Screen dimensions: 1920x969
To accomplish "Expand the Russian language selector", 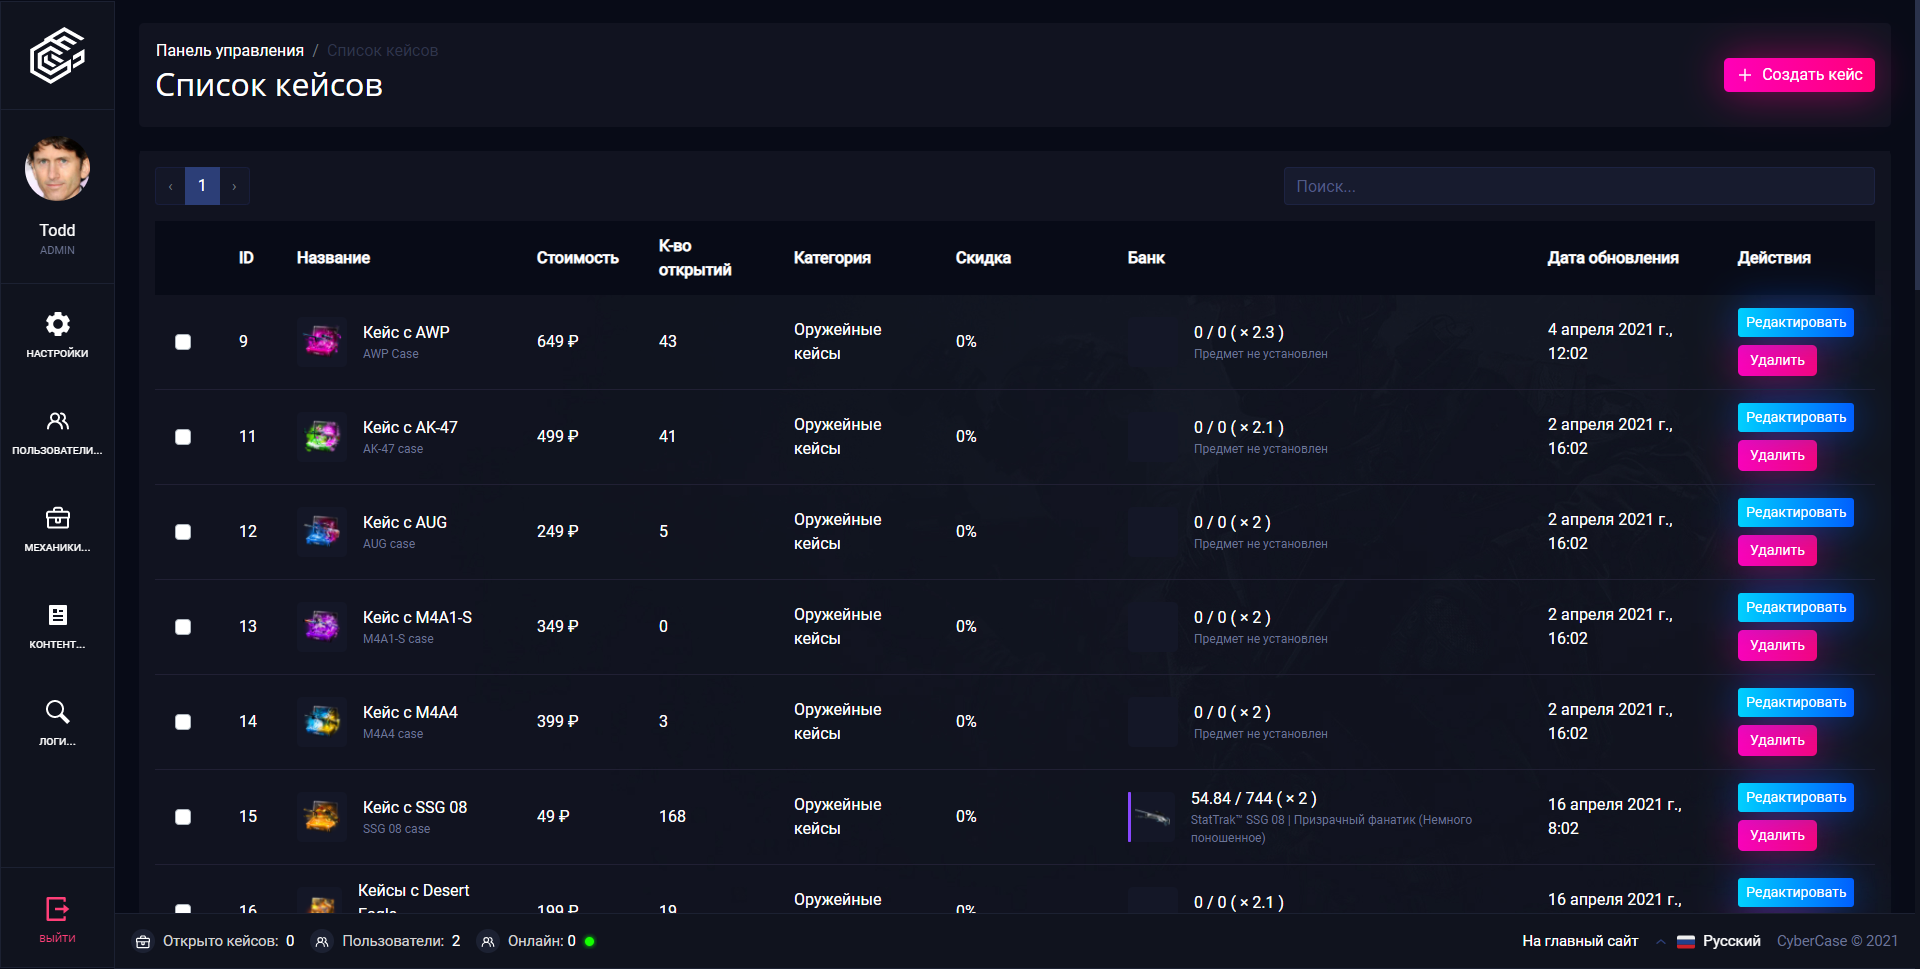I will 1718,941.
